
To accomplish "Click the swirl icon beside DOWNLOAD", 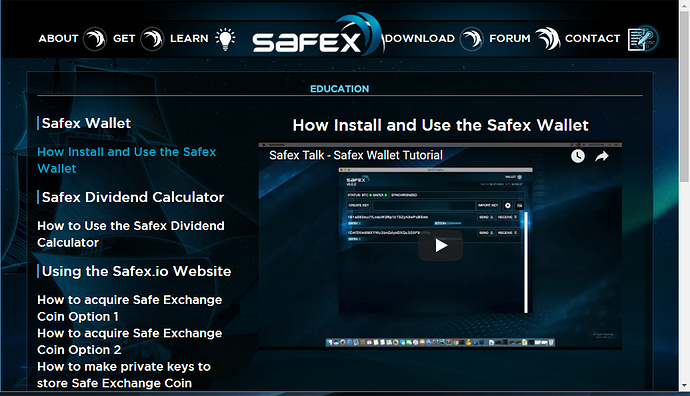I will pos(471,39).
